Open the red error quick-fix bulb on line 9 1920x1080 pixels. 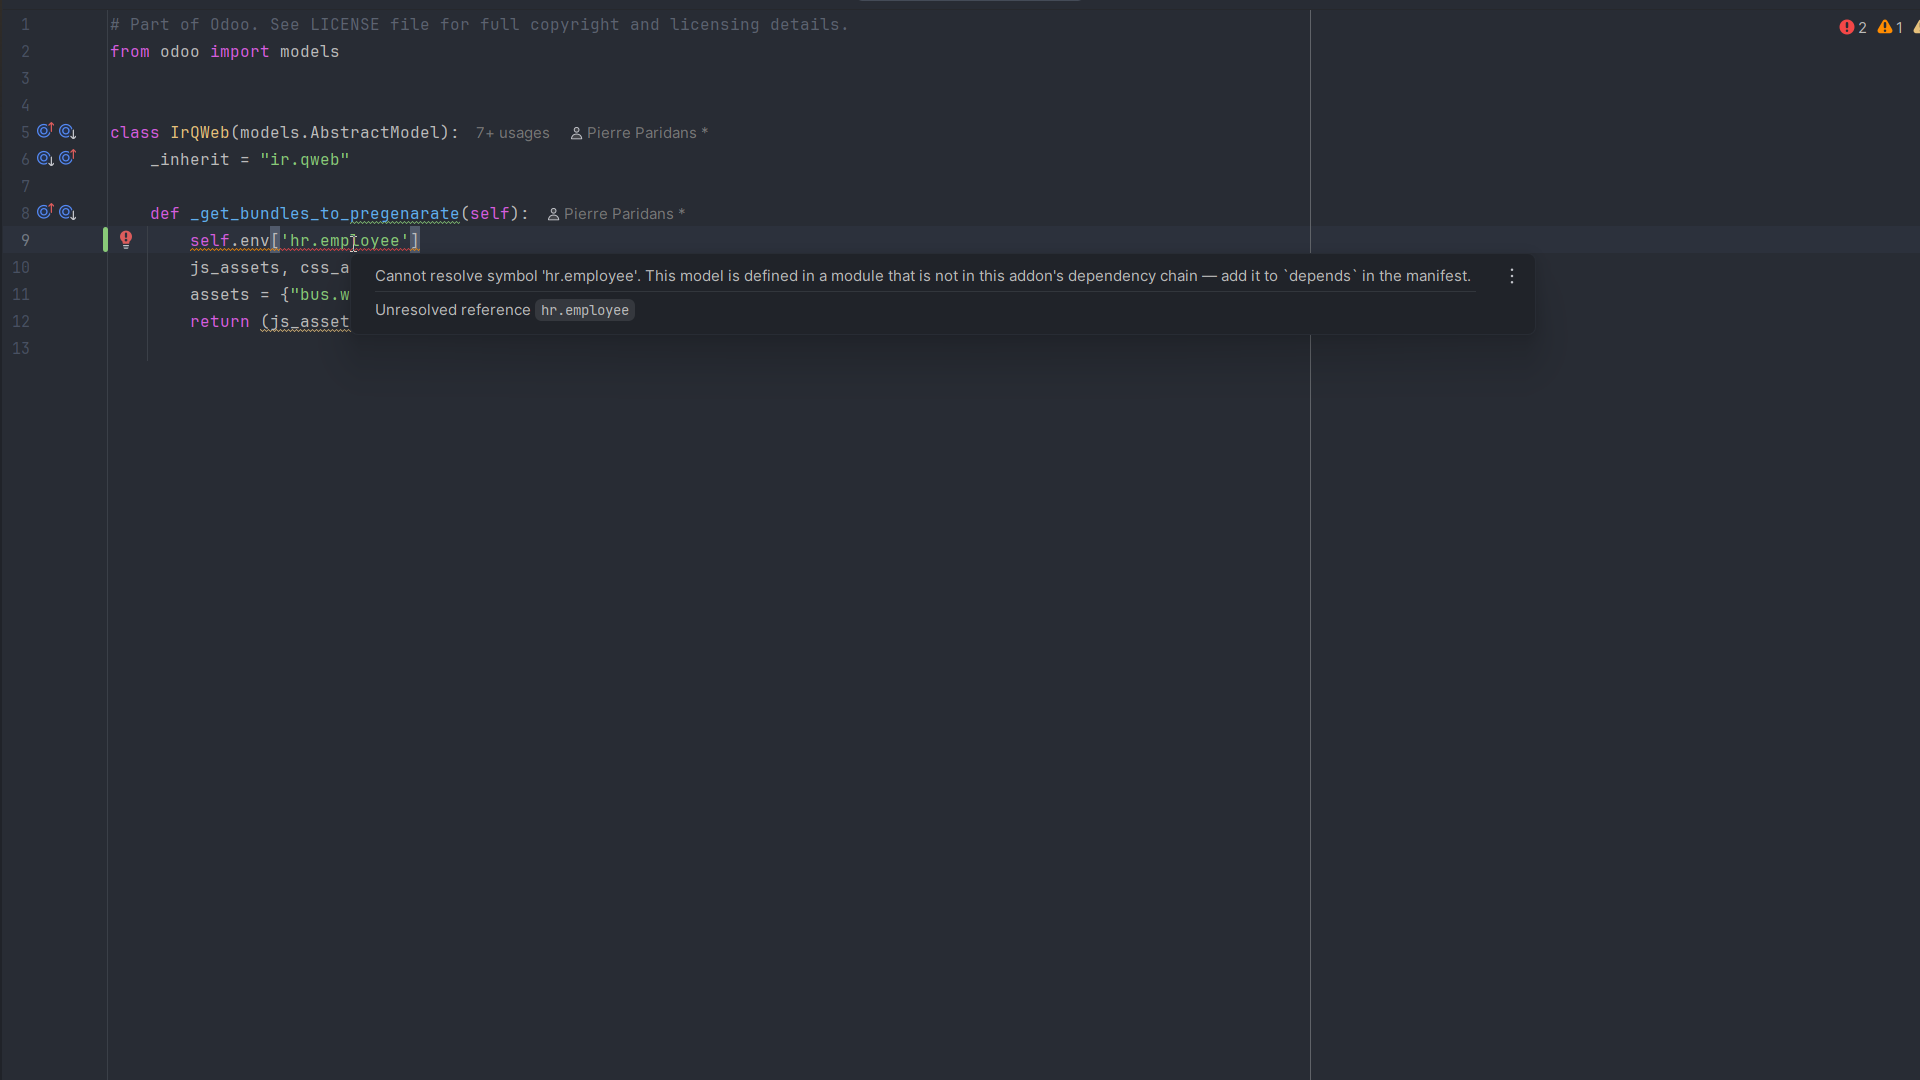(126, 239)
